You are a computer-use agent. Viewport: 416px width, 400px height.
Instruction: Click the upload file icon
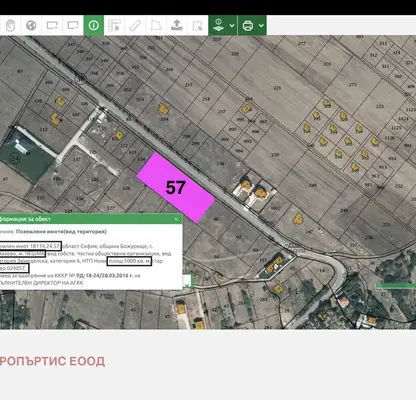click(x=177, y=25)
